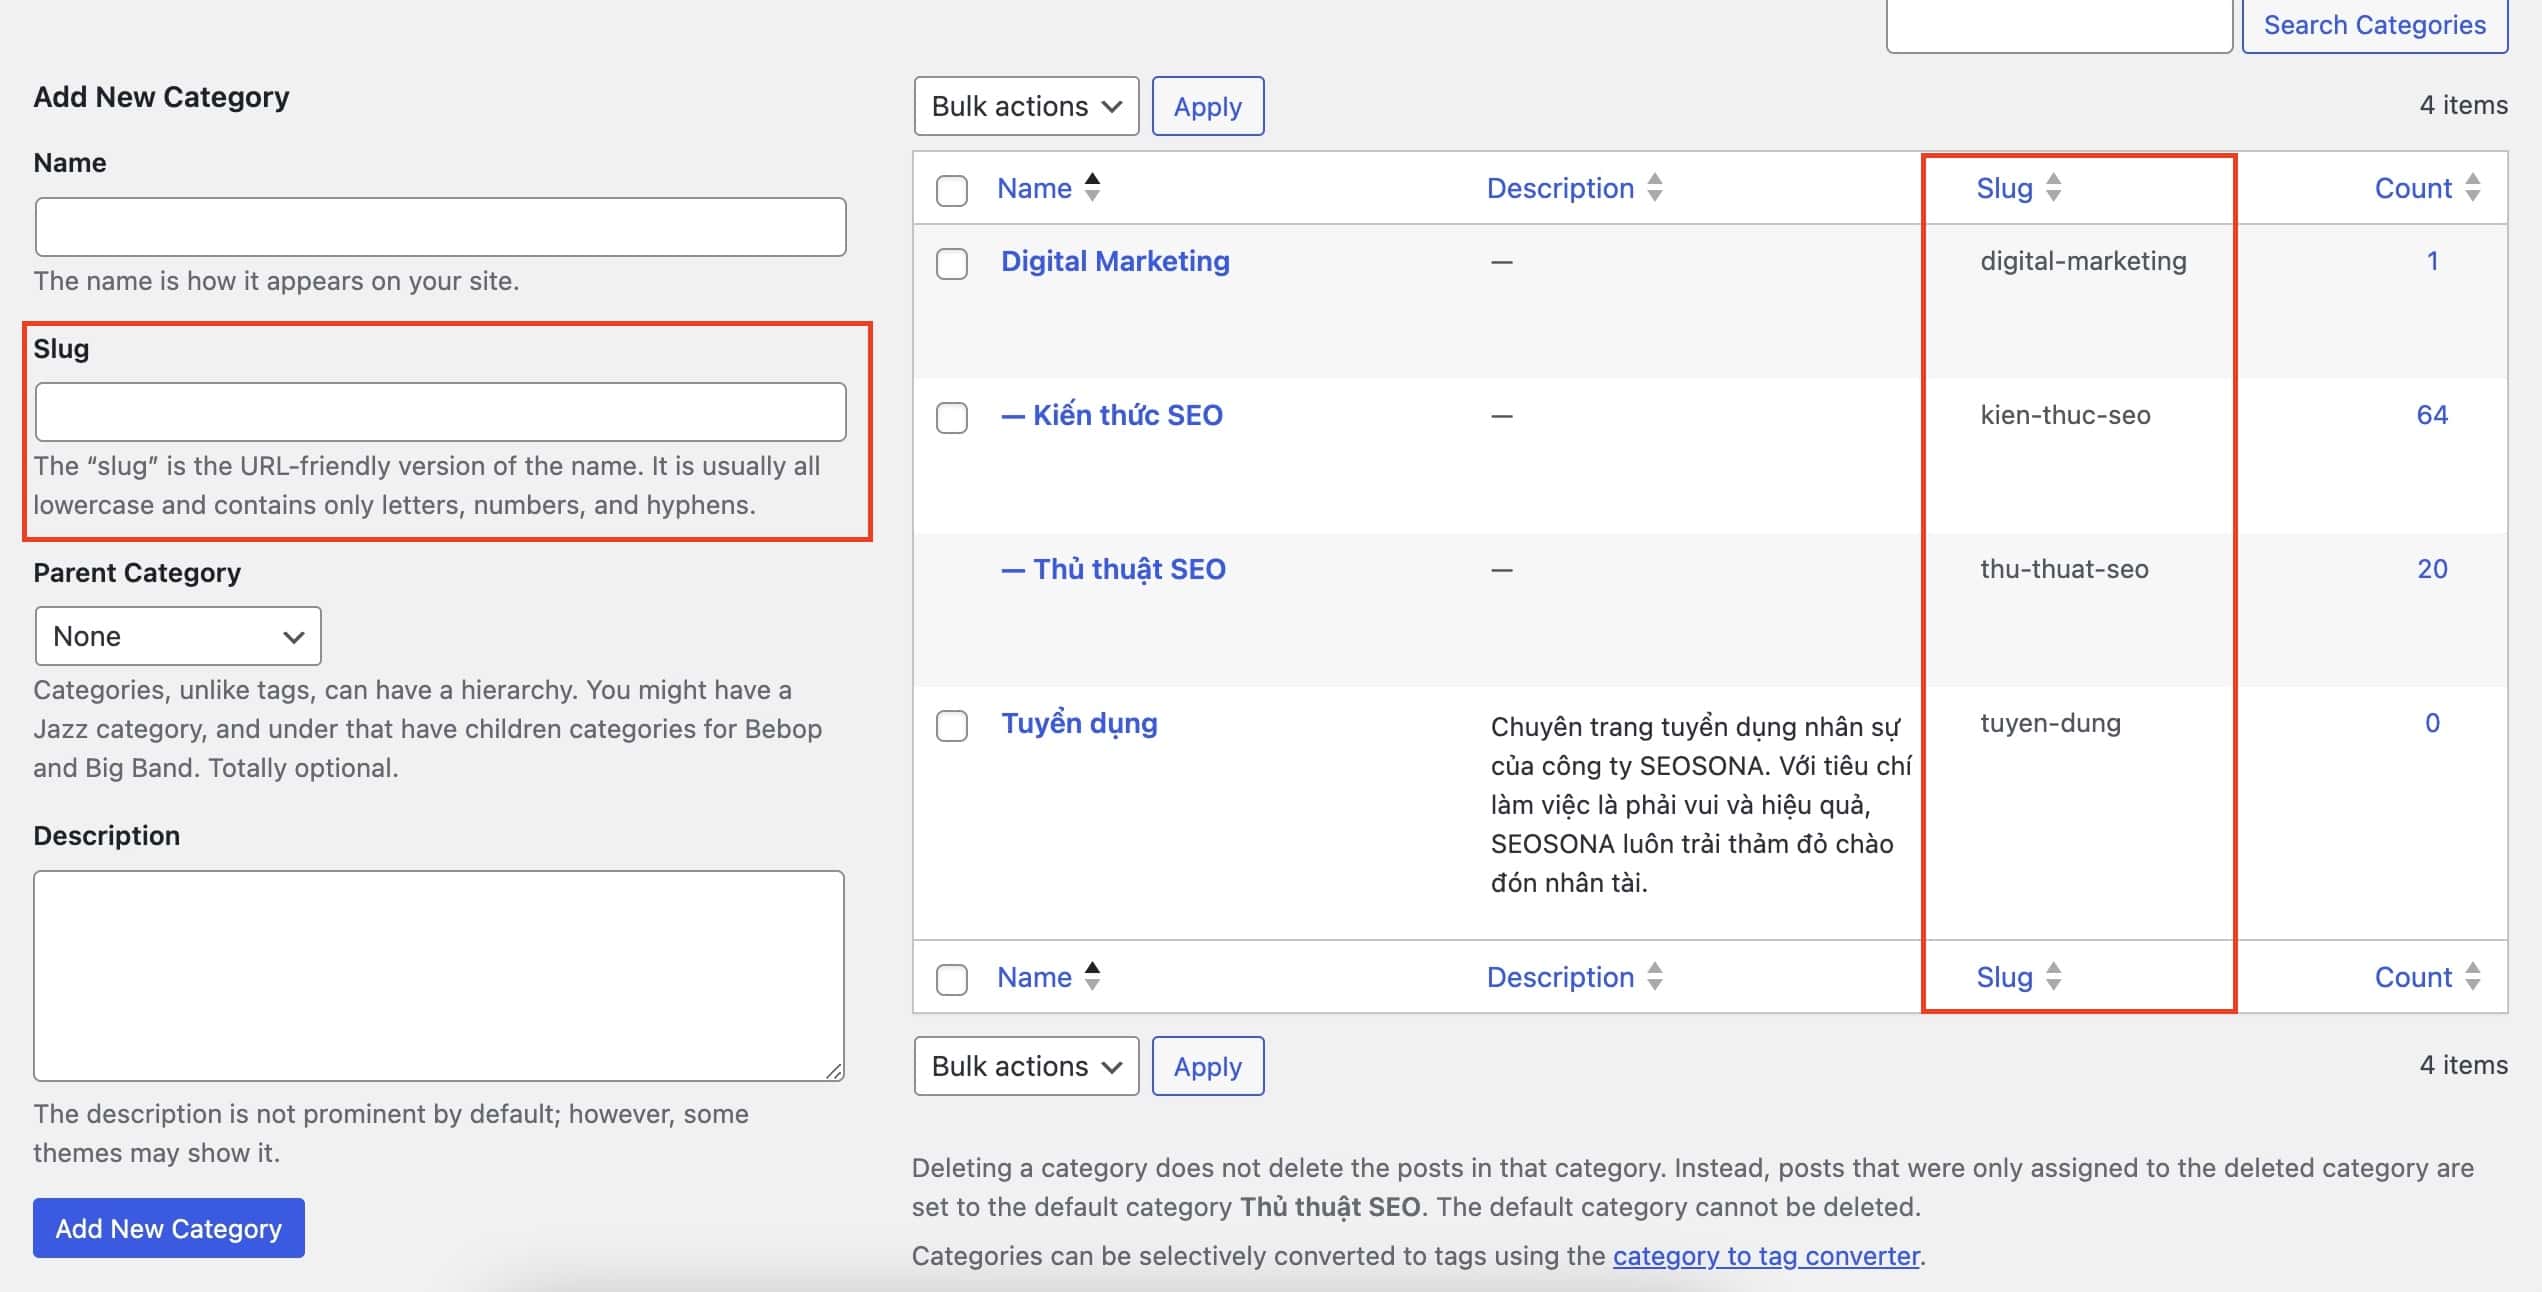Click the bottom Apply button
The image size is (2542, 1292).
click(1208, 1066)
